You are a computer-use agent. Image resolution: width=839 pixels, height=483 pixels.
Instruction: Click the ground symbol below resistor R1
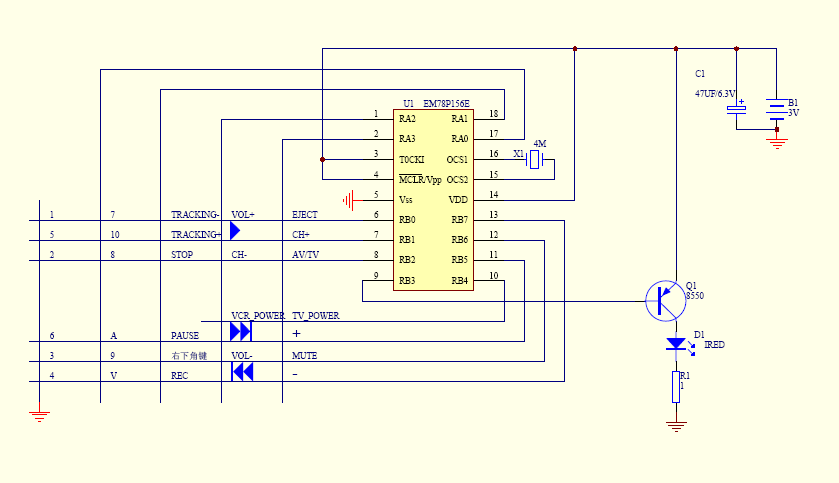click(x=676, y=426)
